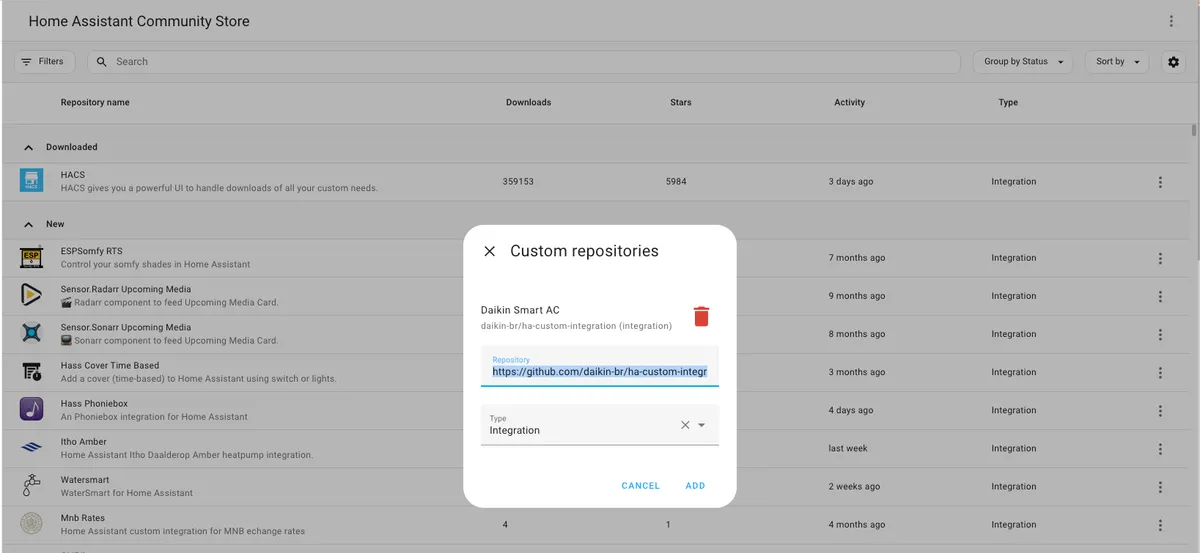Sort by the Downloads column header
Screen dimensions: 1200x553
pyautogui.click(x=529, y=102)
